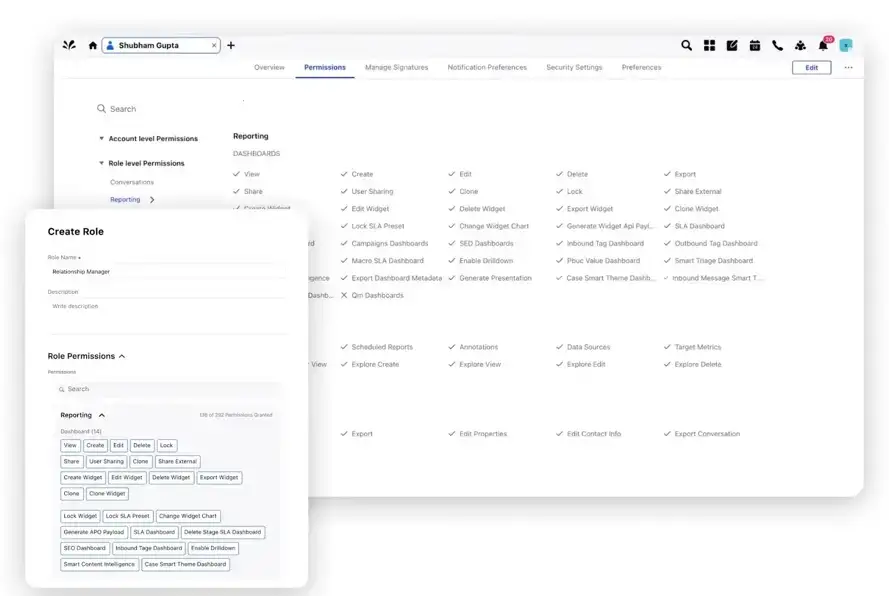Open the user avatar menu
The image size is (889, 596).
846,45
